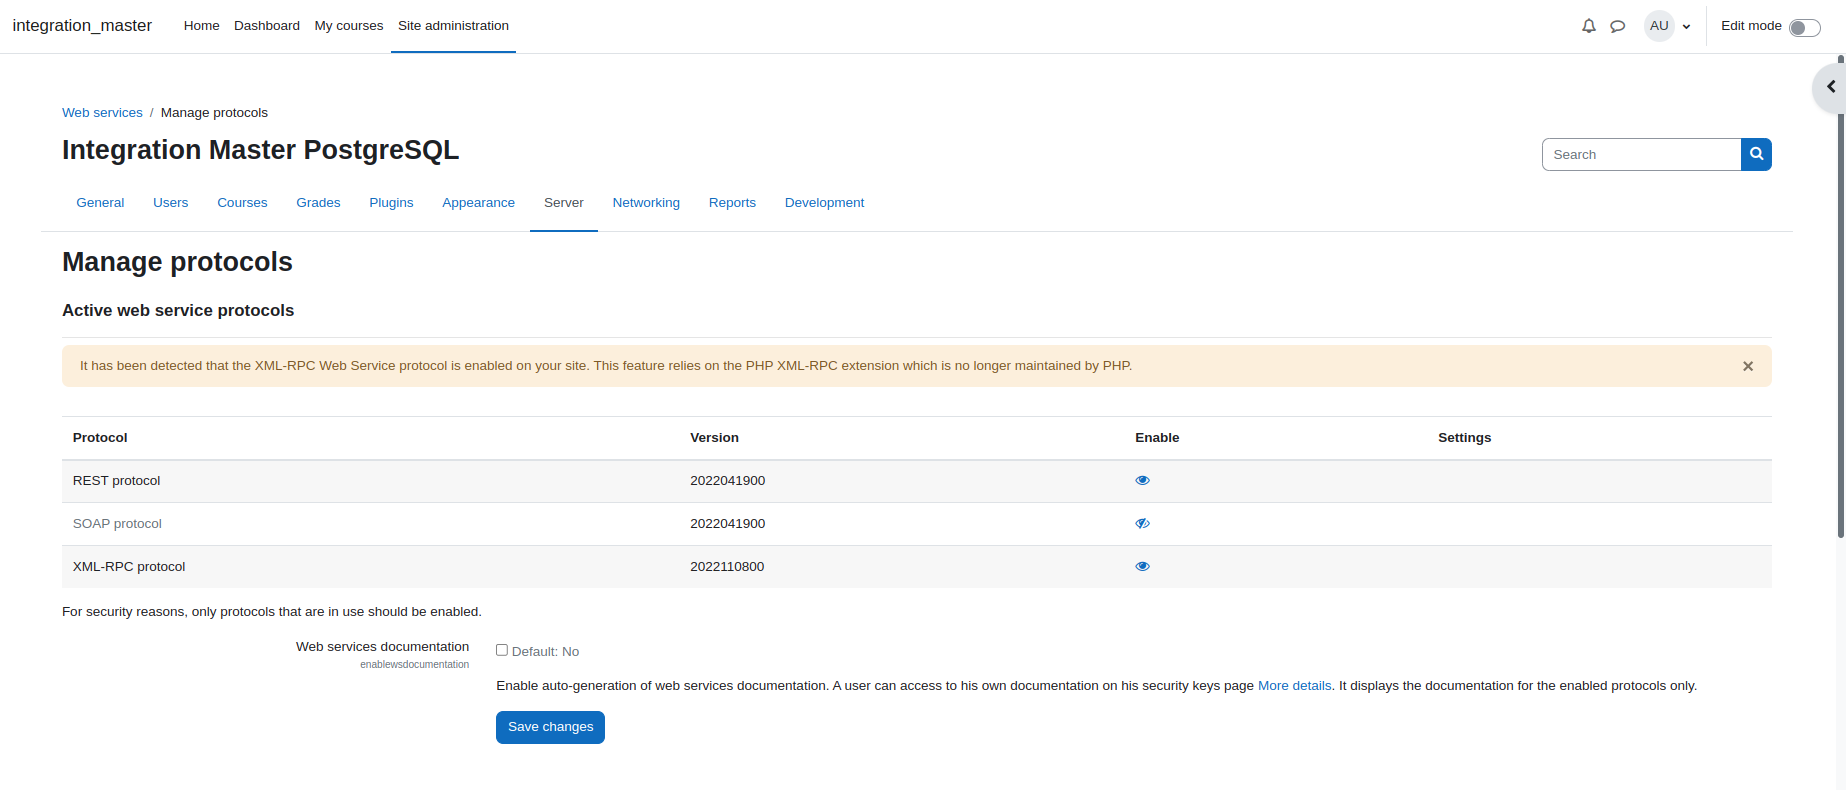Click the search magnifier button
This screenshot has width=1846, height=790.
tap(1756, 154)
